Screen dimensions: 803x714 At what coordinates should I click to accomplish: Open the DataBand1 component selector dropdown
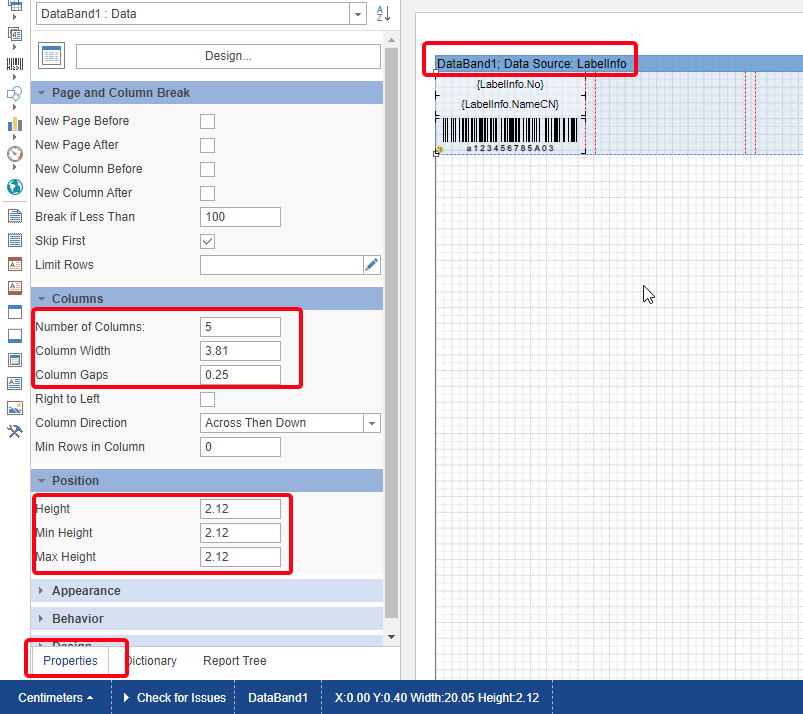point(357,13)
